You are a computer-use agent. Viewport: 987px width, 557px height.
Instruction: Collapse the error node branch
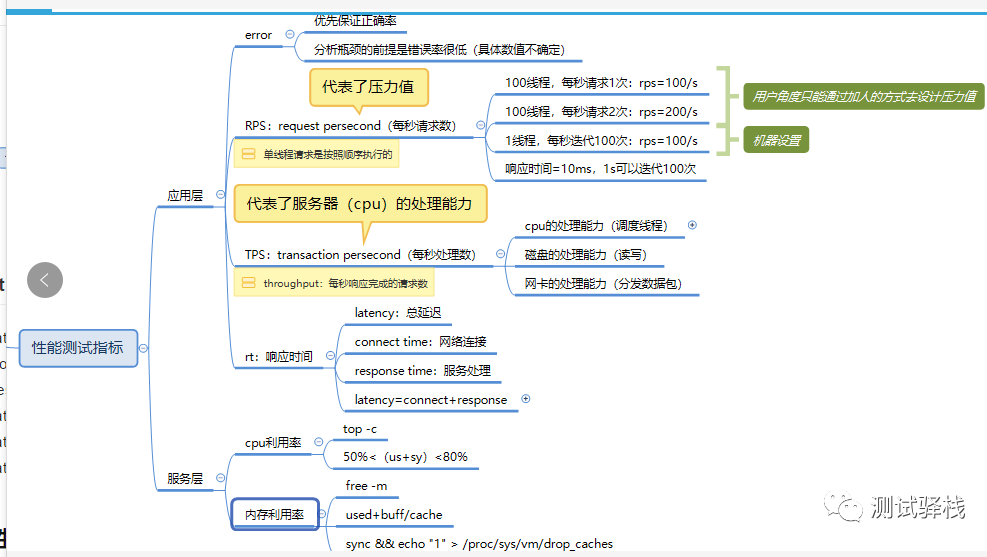tap(290, 35)
